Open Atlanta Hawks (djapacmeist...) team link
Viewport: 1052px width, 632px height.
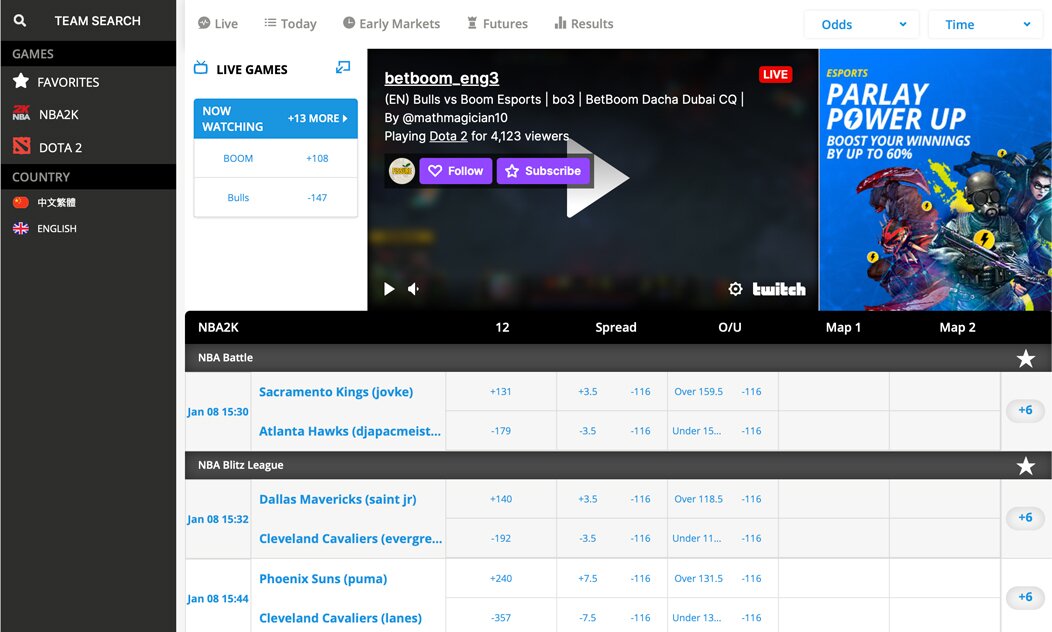(x=350, y=431)
